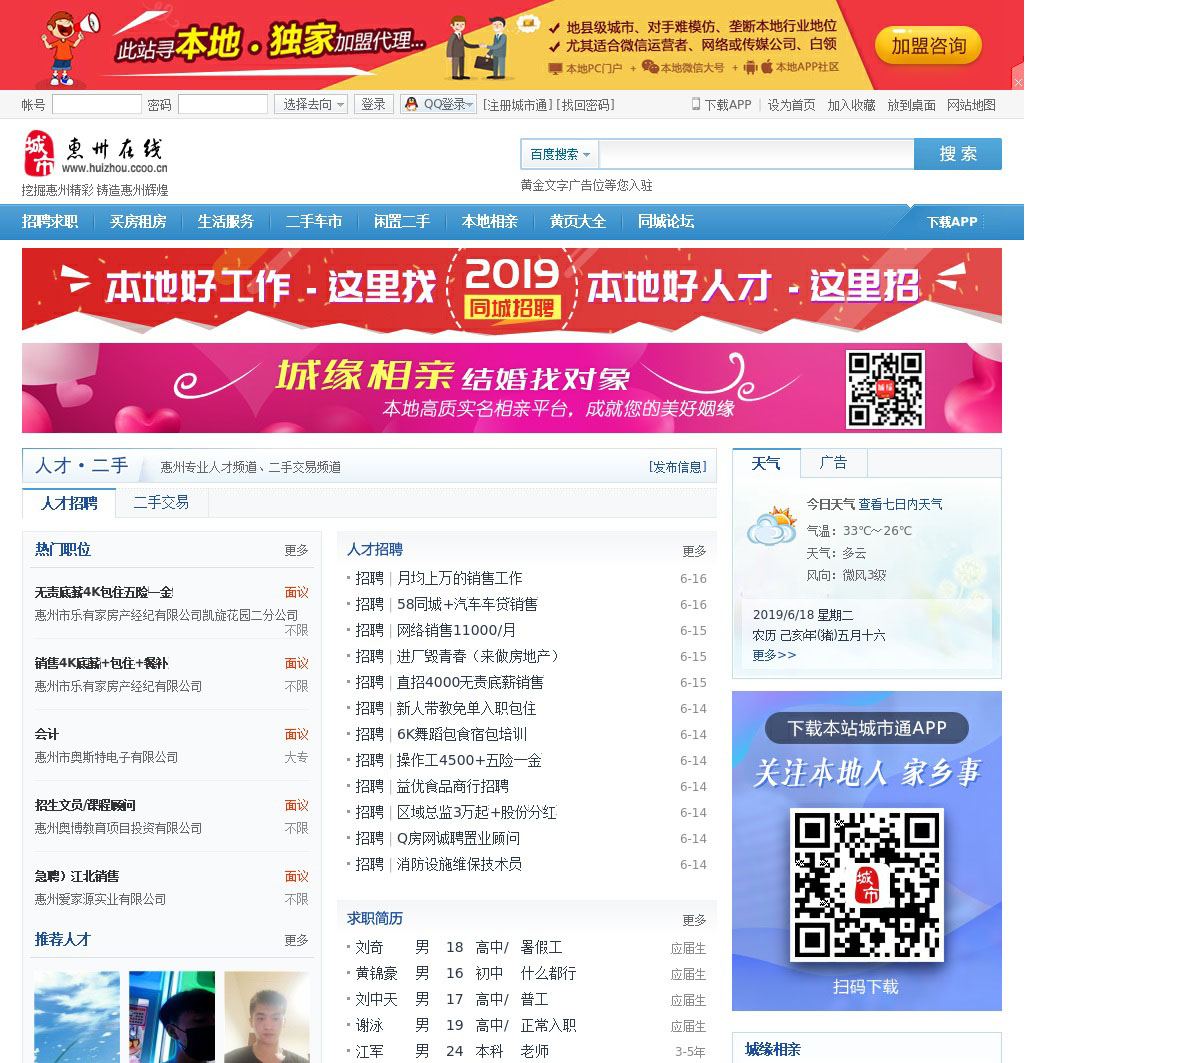Expand the 百度搜索 search engine dropdown
The width and height of the screenshot is (1200, 1063).
point(559,154)
